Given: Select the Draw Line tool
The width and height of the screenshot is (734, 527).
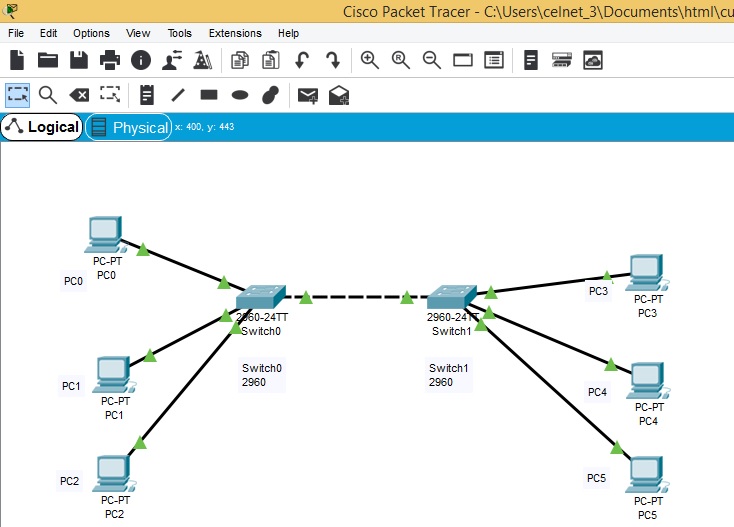Looking at the screenshot, I should pyautogui.click(x=178, y=95).
